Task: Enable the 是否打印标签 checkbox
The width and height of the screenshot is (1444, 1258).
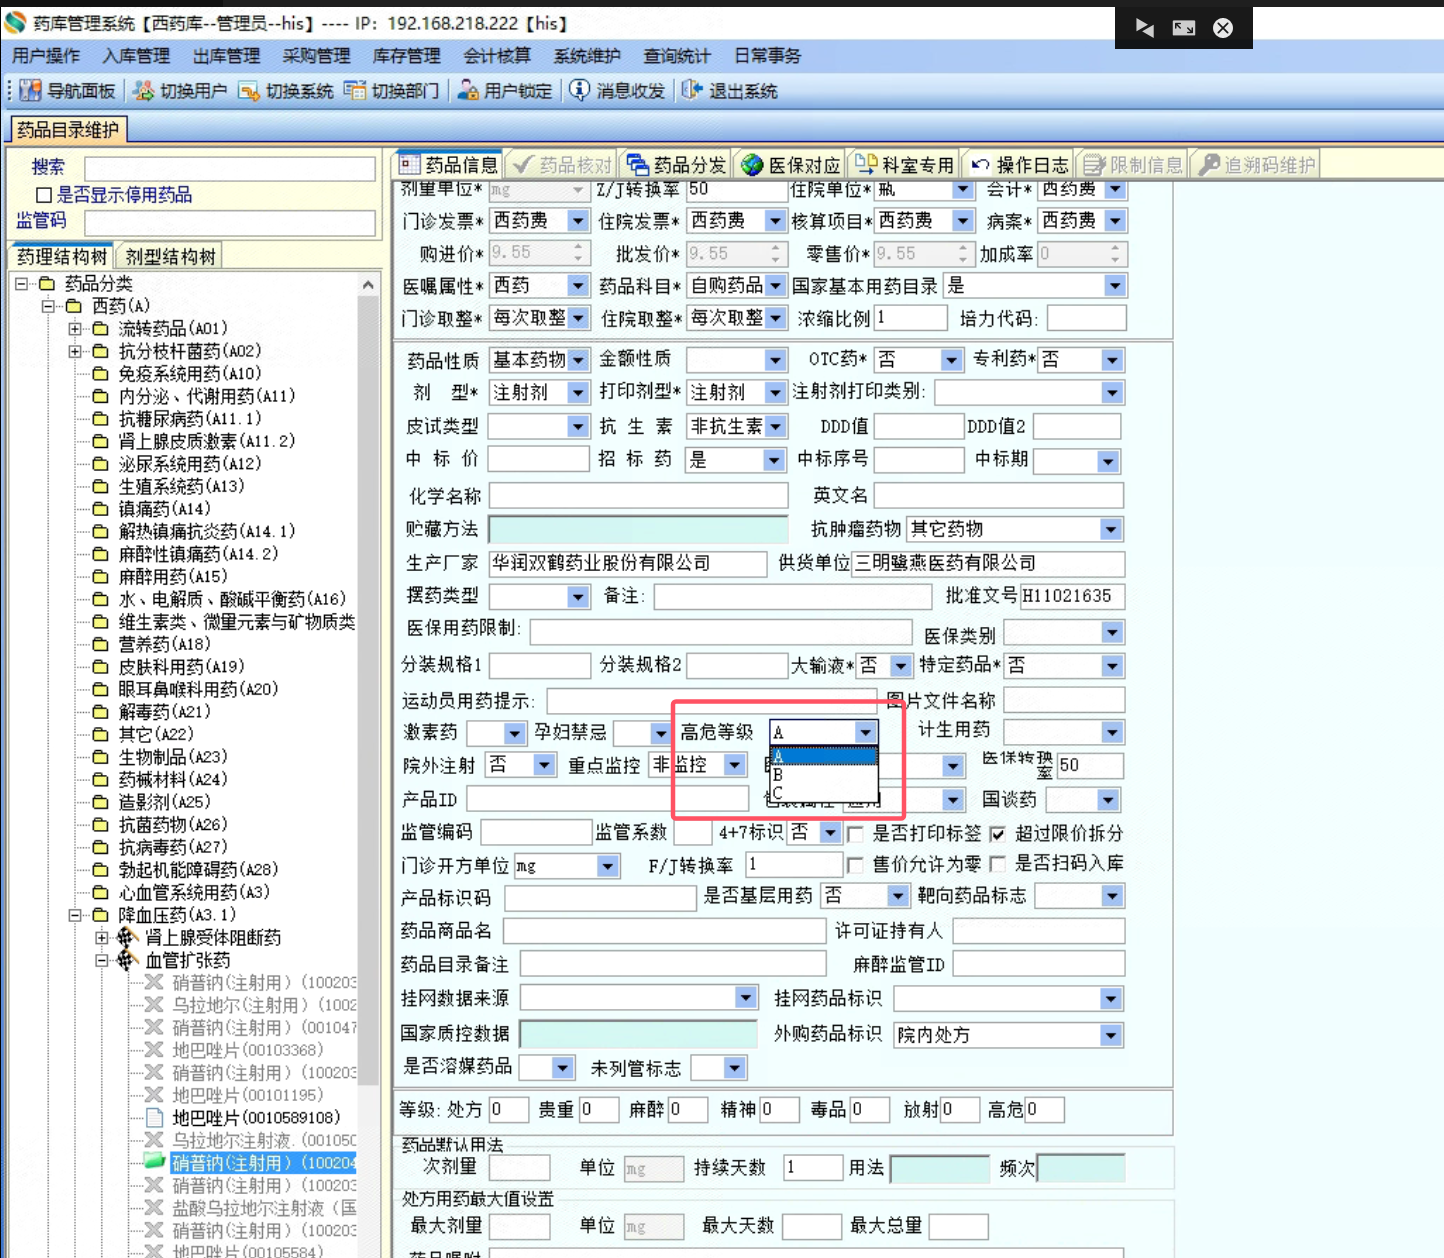Action: point(855,834)
